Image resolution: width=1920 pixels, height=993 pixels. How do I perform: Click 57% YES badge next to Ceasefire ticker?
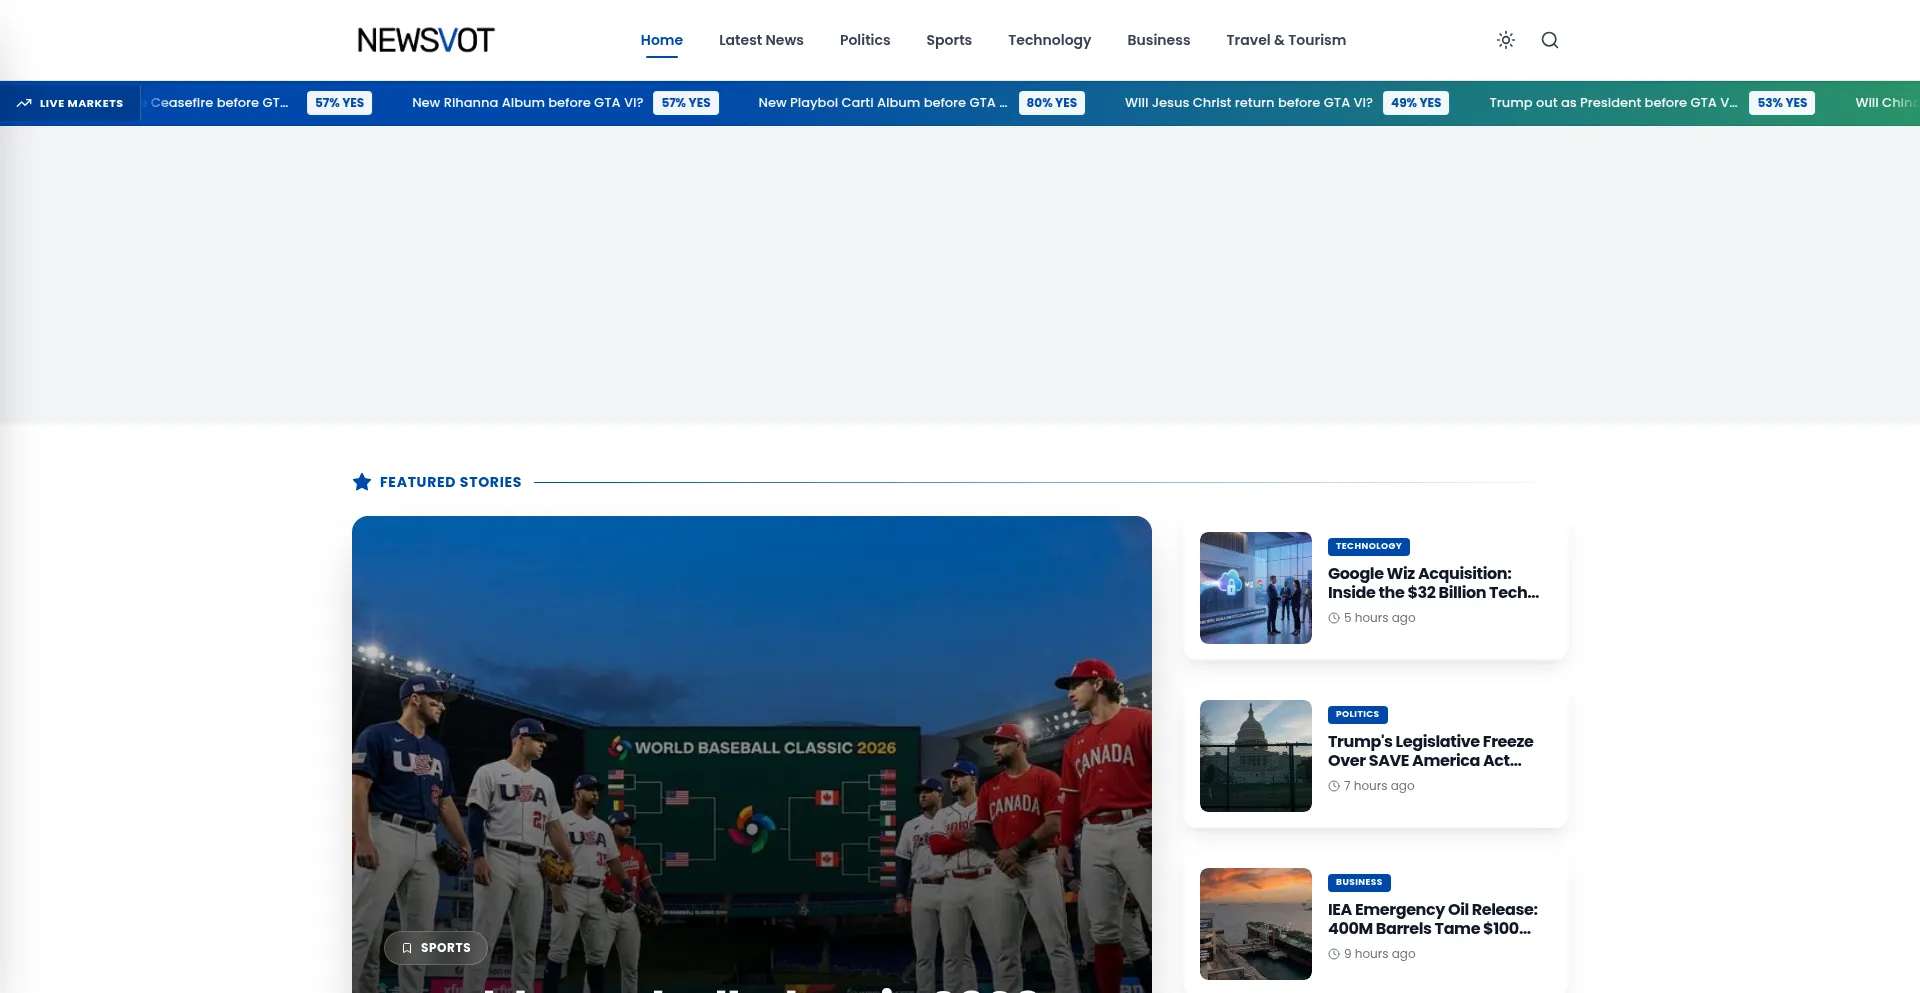click(339, 103)
